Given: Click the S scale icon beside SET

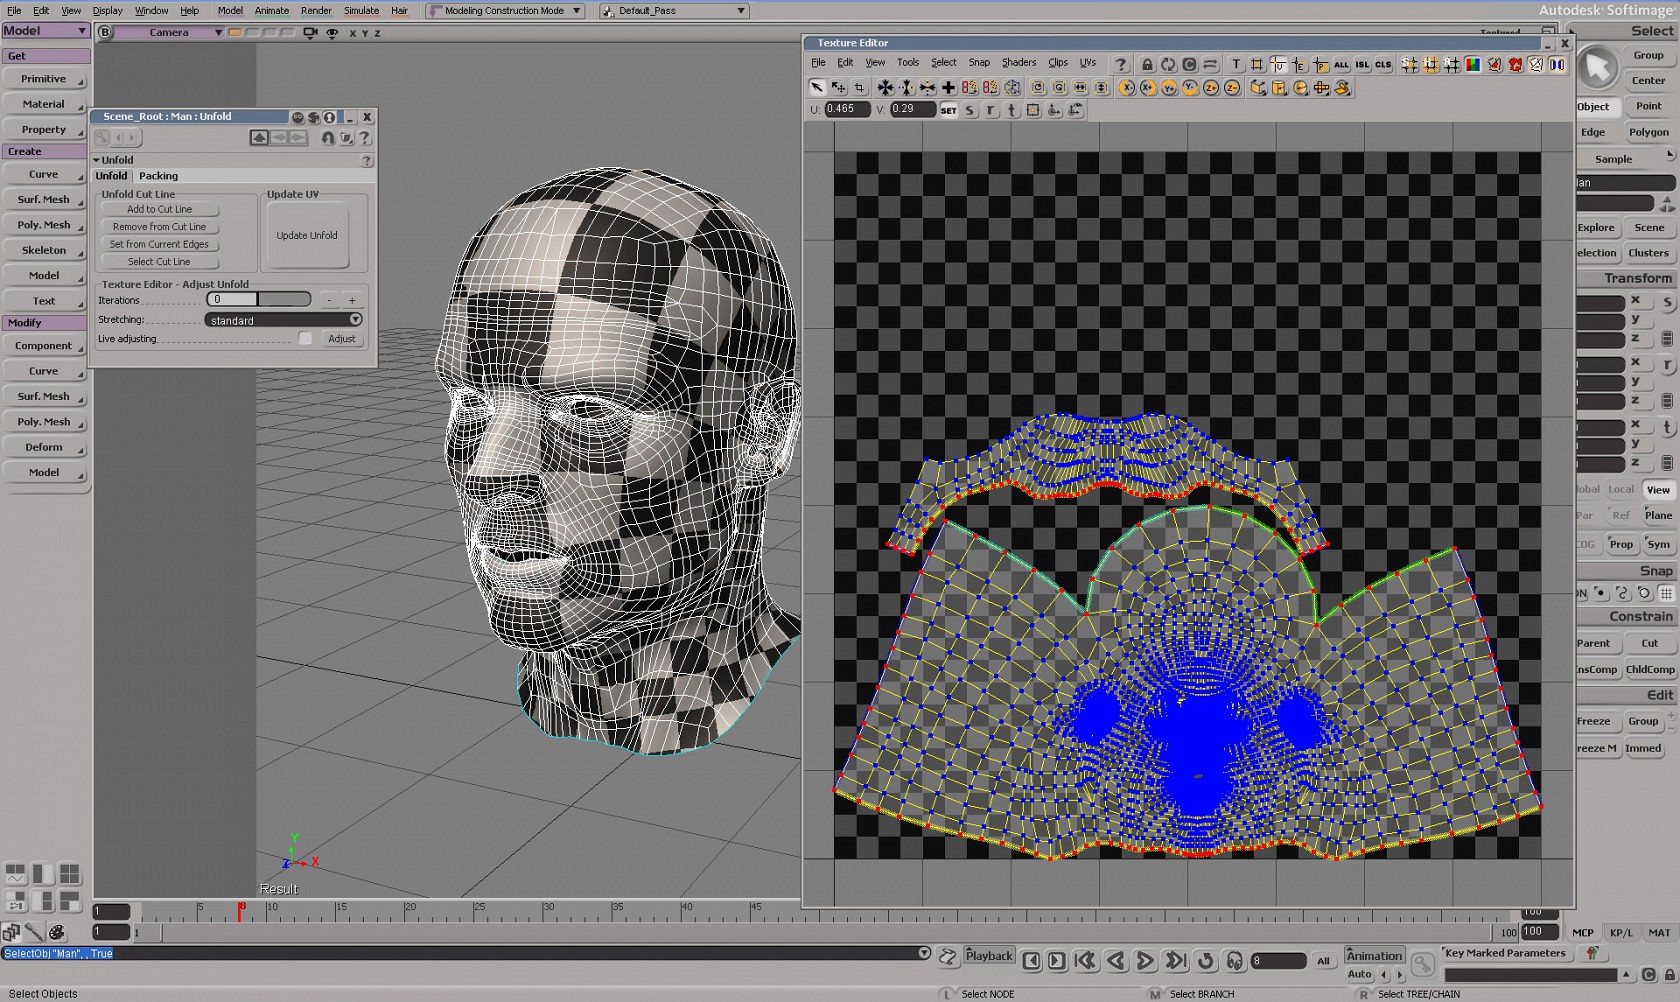Looking at the screenshot, I should point(970,110).
